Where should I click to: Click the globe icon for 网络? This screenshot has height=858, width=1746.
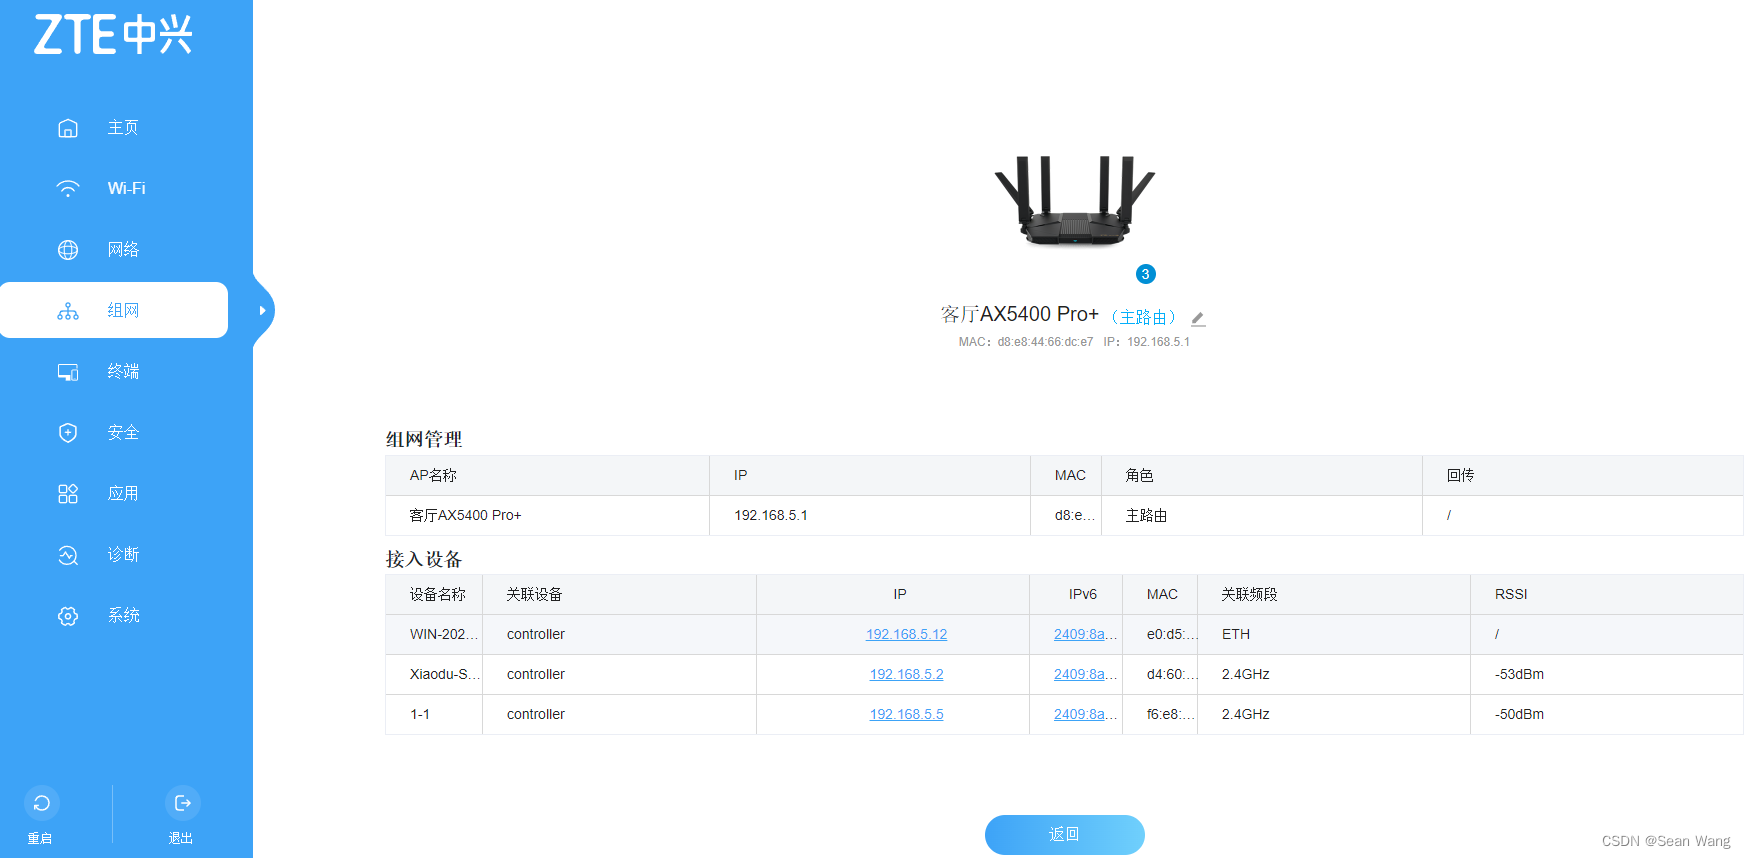68,250
